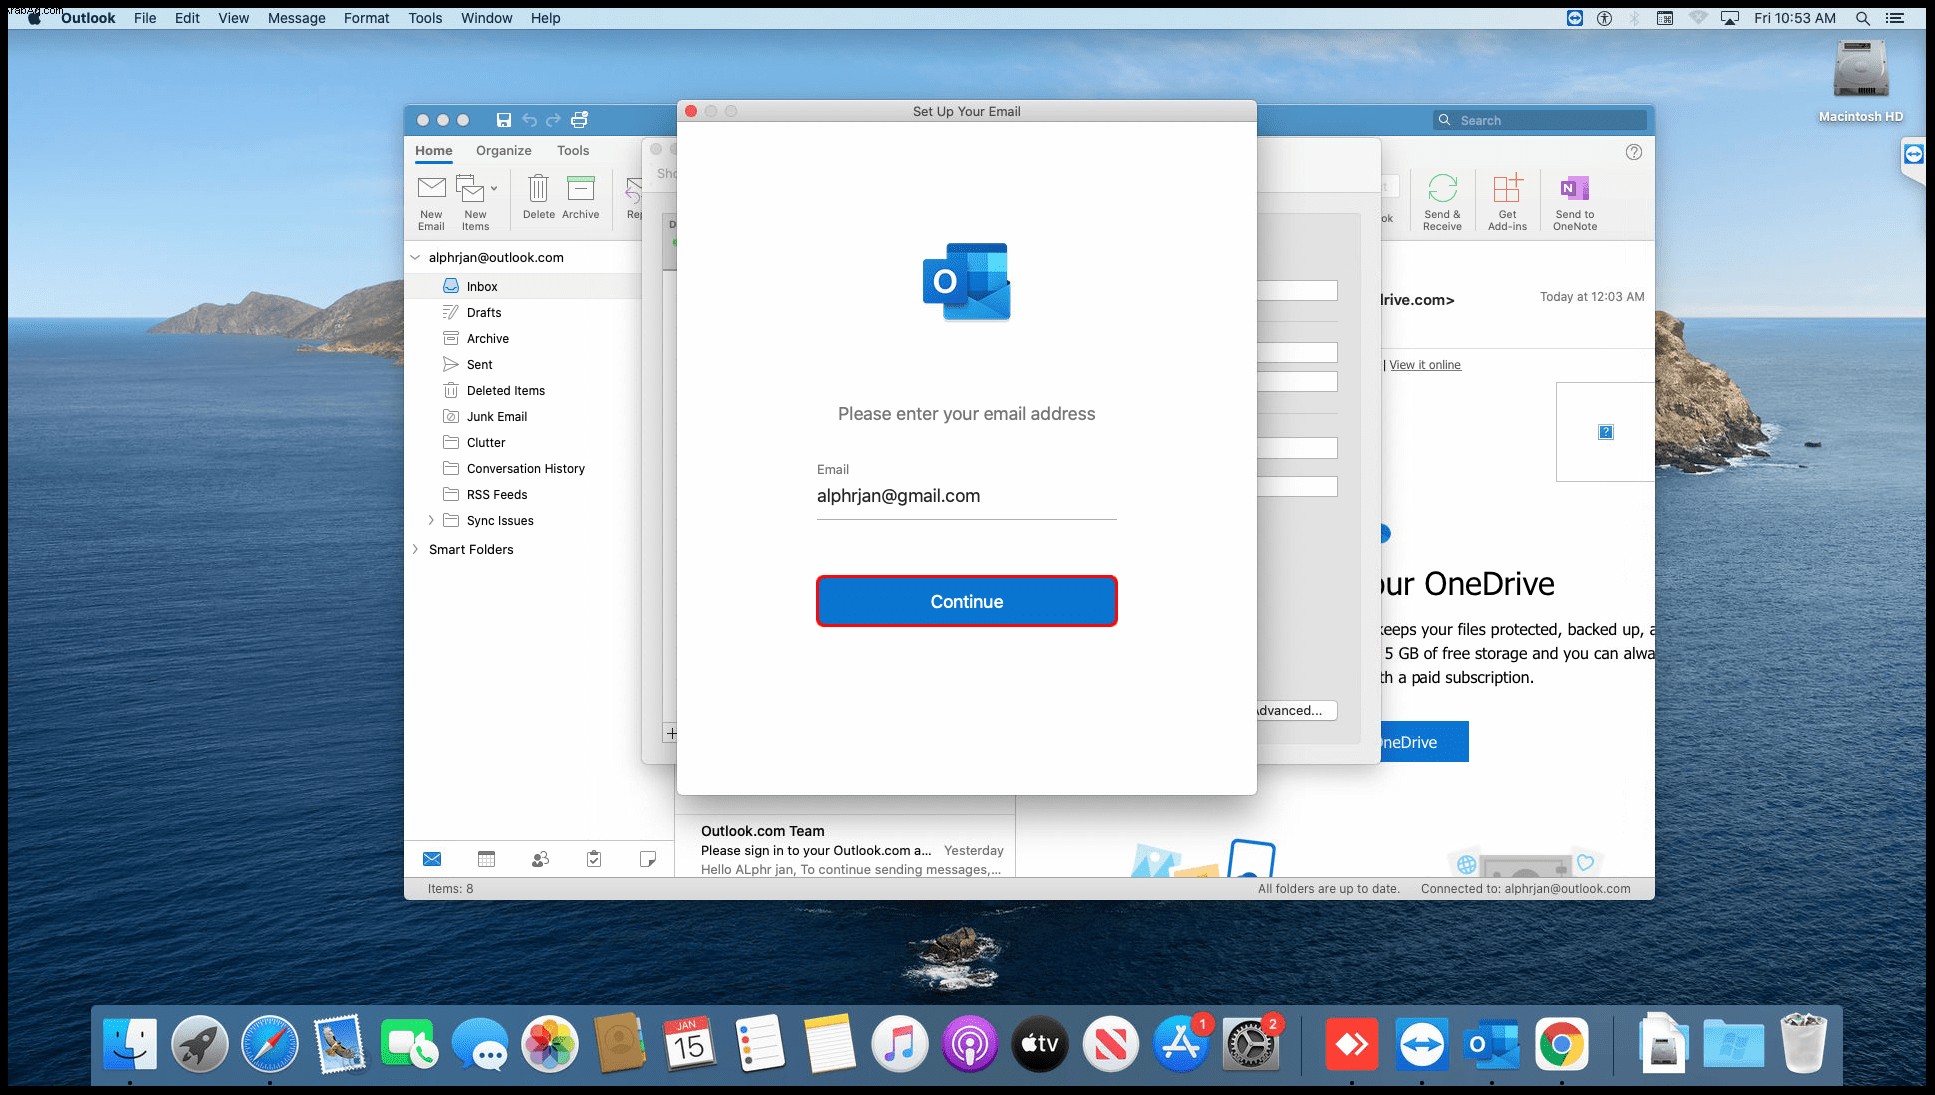Image resolution: width=1935 pixels, height=1095 pixels.
Task: Click the Connected to: alphrjan@outlook.com status text
Action: pyautogui.click(x=1525, y=888)
